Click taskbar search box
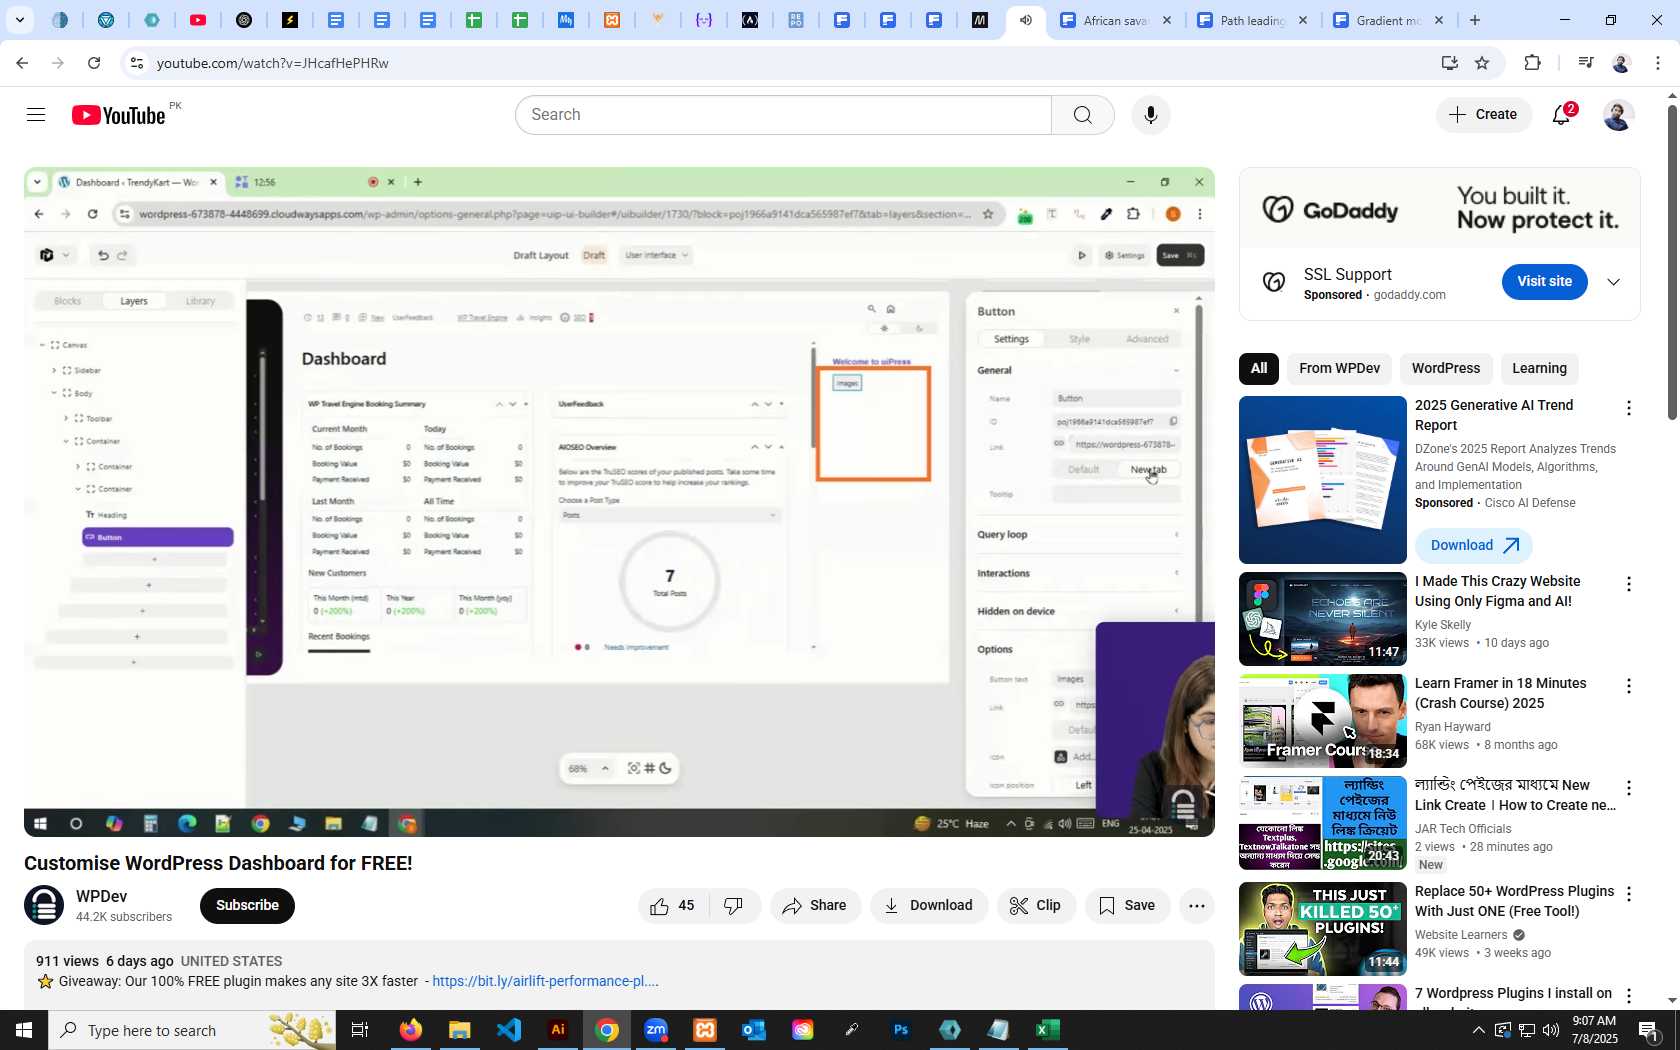Screen dimensions: 1680x1050 tap(192, 1030)
